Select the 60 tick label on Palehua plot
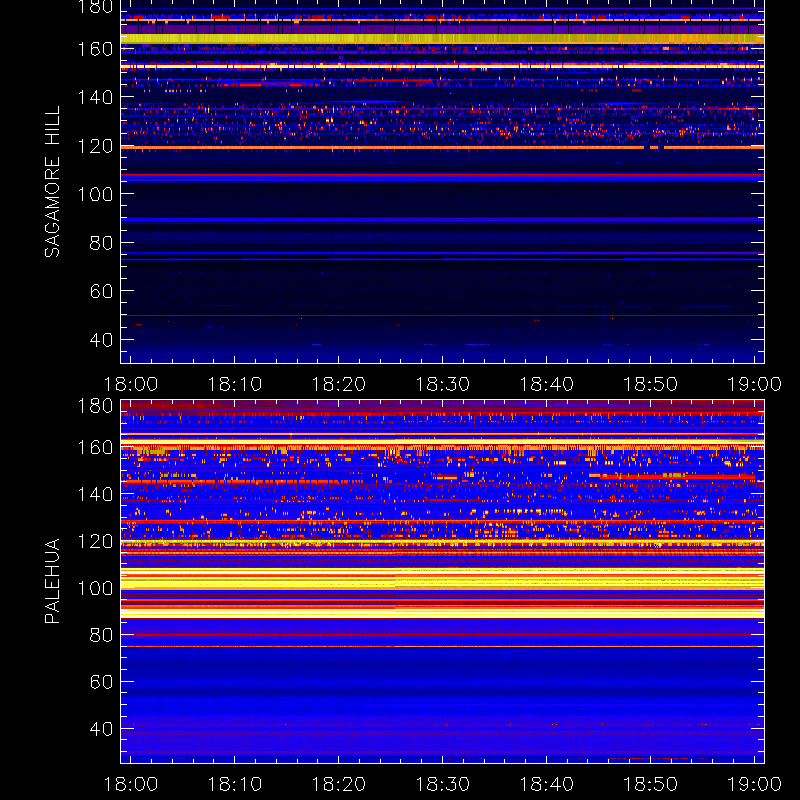This screenshot has height=800, width=800. [x=101, y=682]
